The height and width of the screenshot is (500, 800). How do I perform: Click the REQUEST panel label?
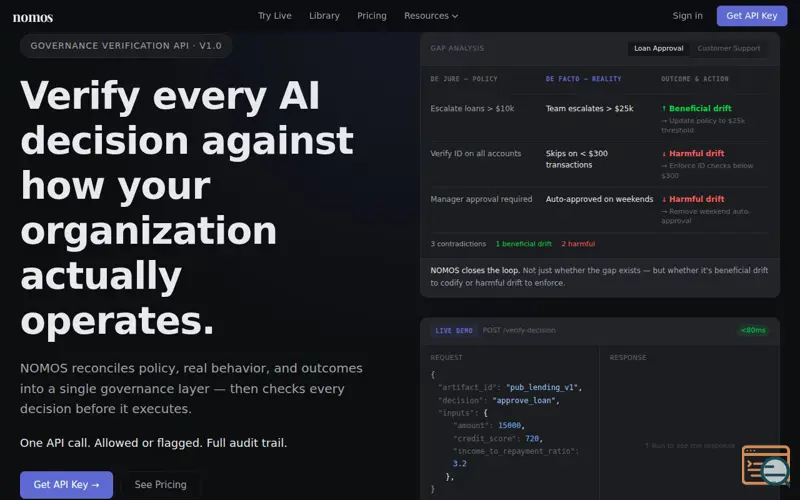tap(446, 358)
